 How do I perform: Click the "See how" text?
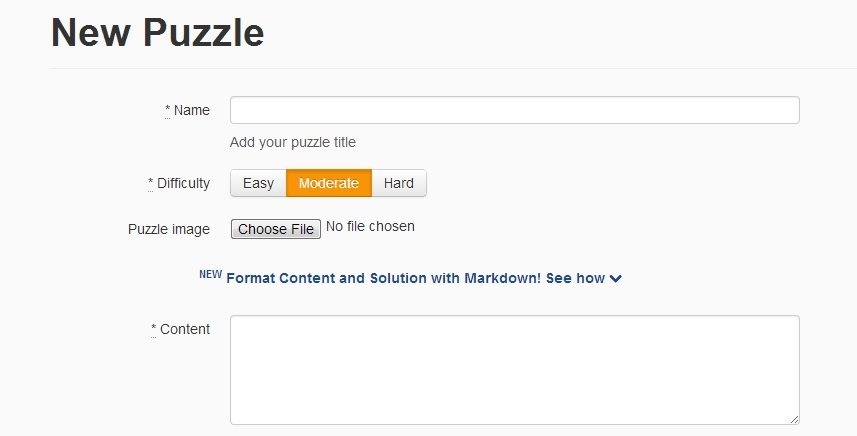click(575, 278)
